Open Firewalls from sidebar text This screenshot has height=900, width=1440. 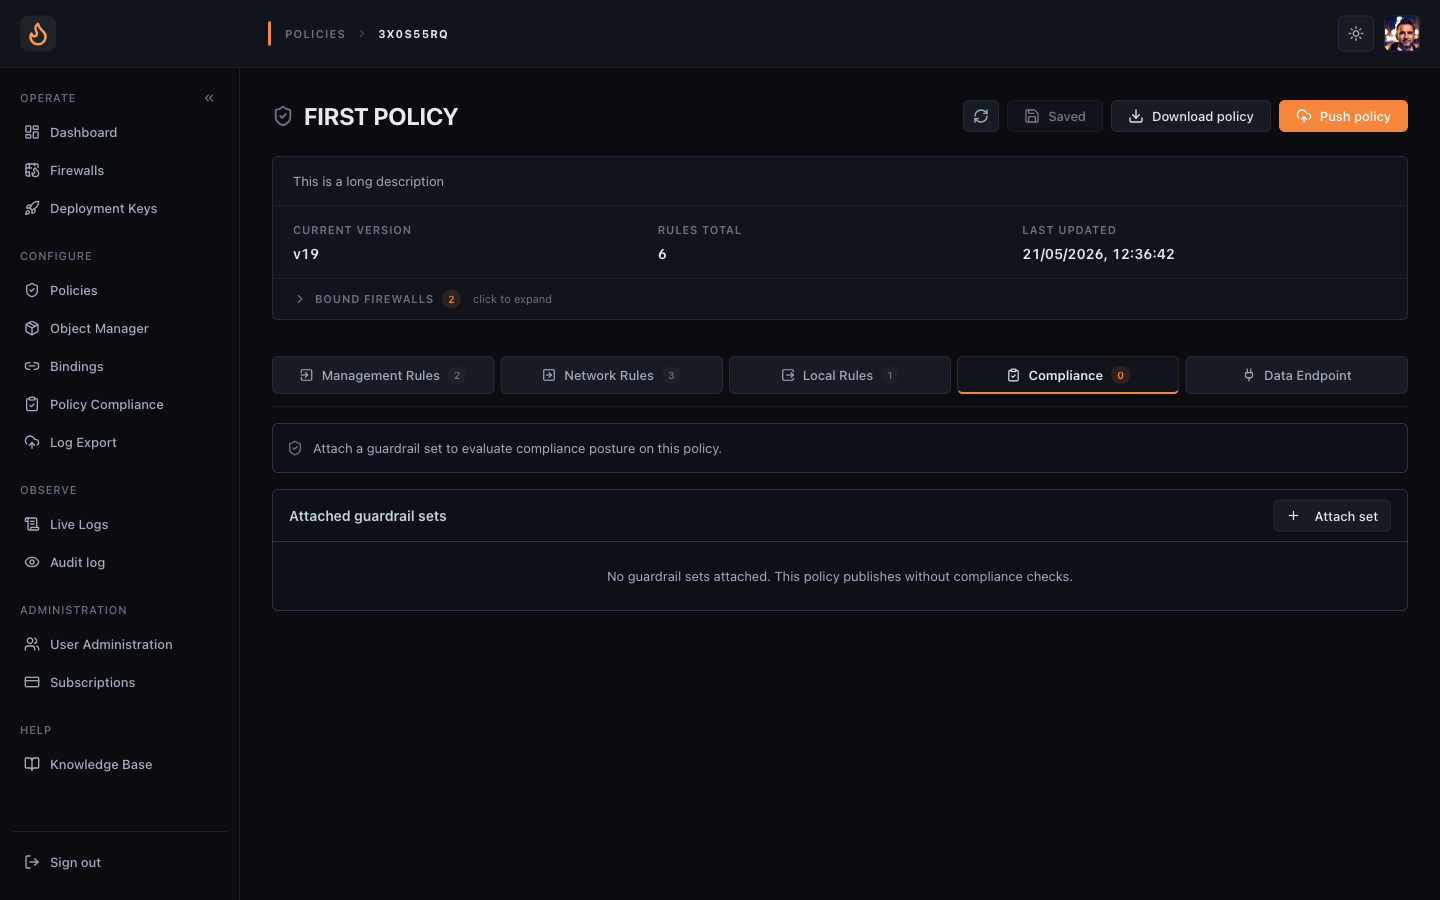77,170
